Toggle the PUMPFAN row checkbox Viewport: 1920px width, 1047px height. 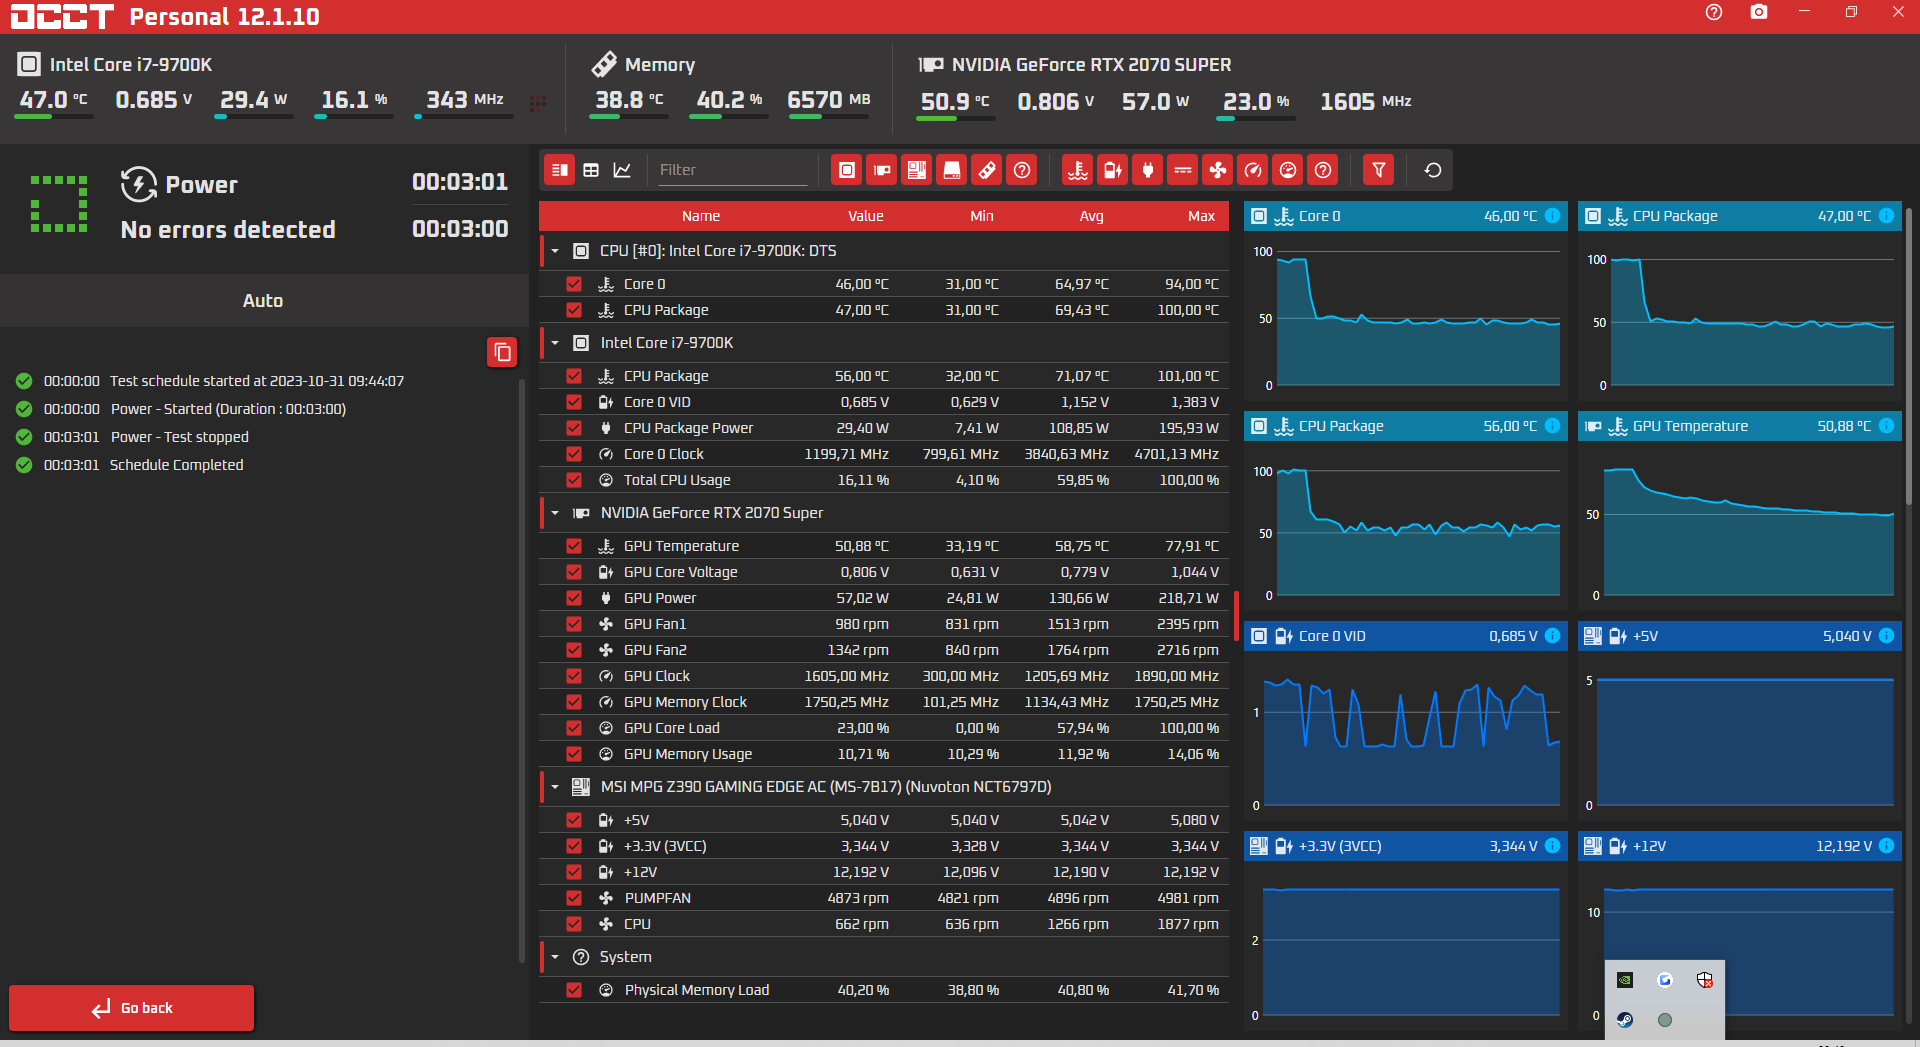click(x=574, y=898)
